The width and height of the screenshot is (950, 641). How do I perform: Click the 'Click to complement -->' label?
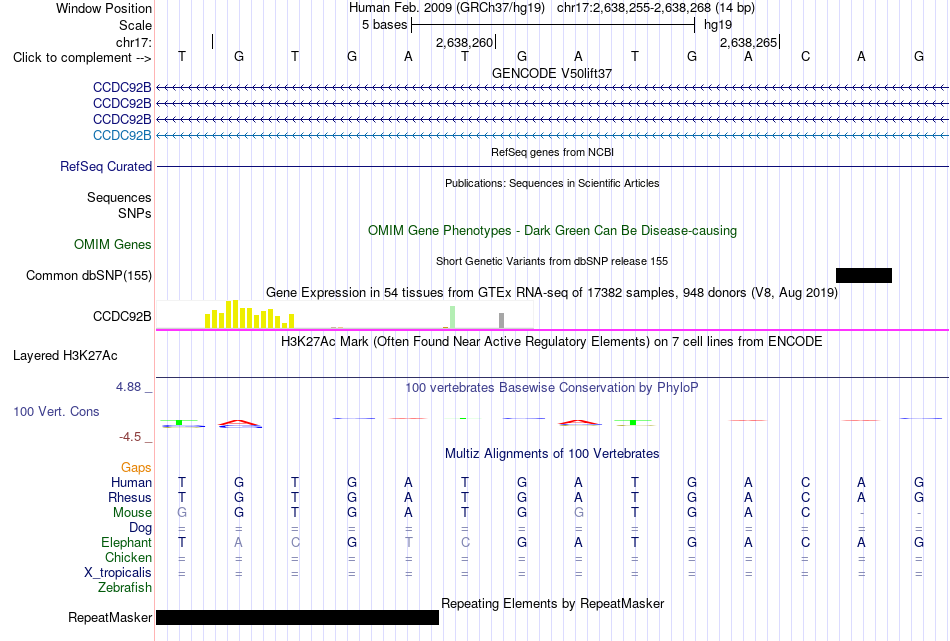[x=82, y=58]
